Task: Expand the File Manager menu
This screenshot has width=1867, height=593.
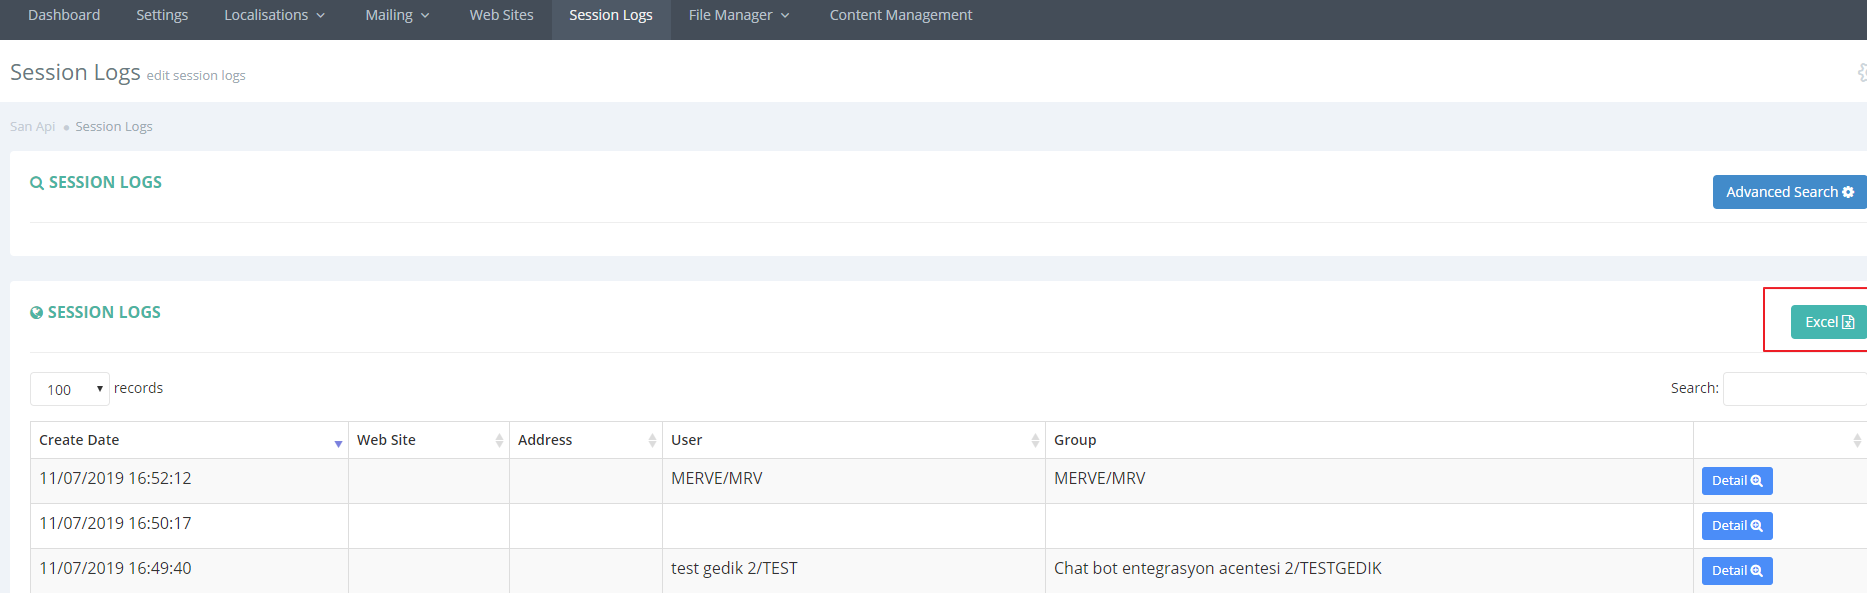Action: tap(739, 15)
